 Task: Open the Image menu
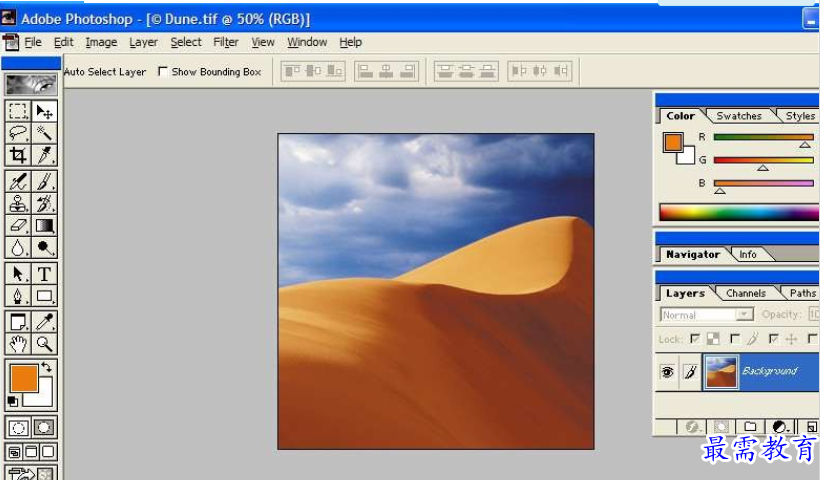pyautogui.click(x=101, y=42)
